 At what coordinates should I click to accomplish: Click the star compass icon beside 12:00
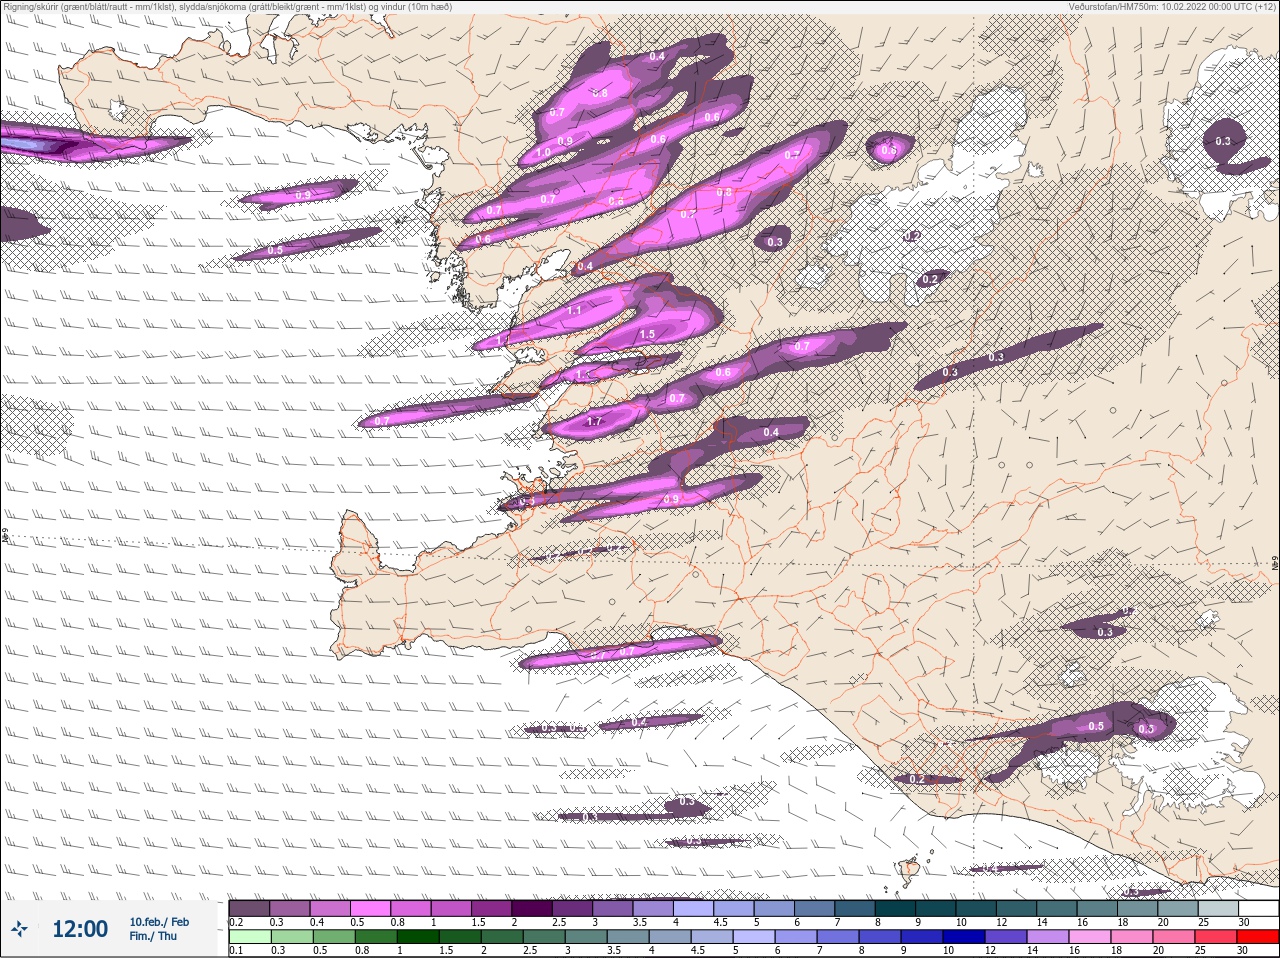pos(19,929)
